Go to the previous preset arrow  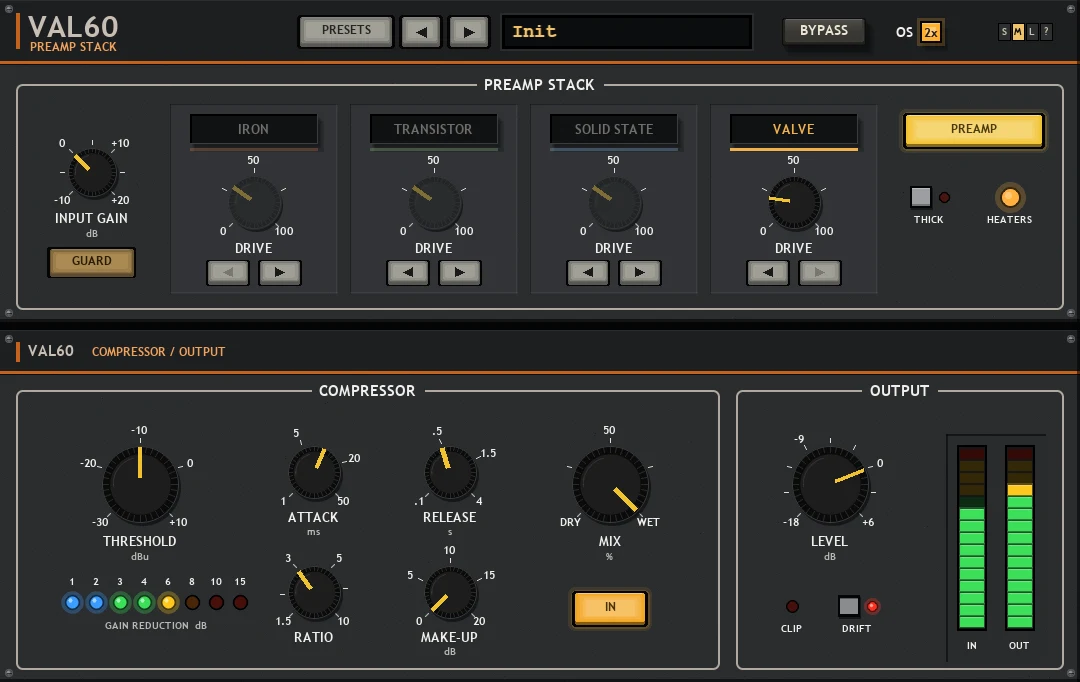pyautogui.click(x=421, y=32)
